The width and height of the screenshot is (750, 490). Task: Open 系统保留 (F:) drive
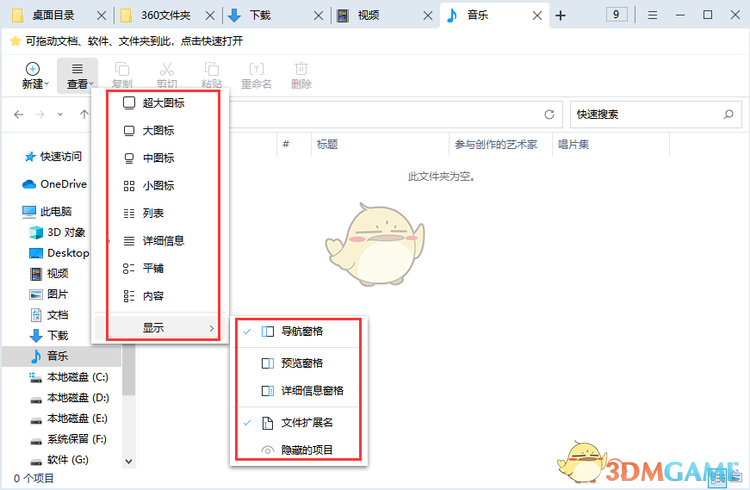(x=68, y=439)
